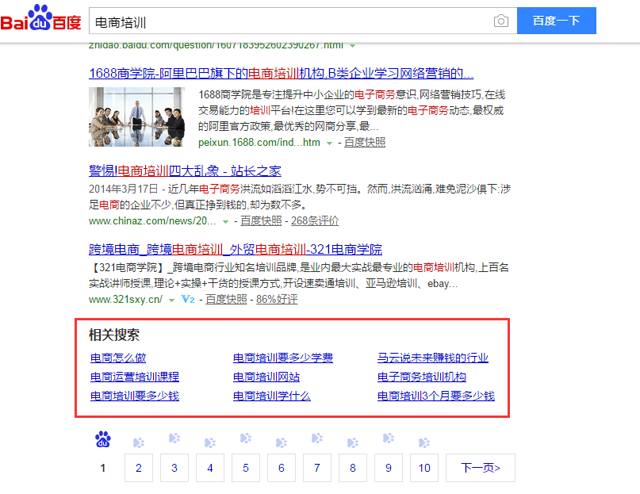Go to results page 5
This screenshot has height=494, width=640.
tap(245, 467)
